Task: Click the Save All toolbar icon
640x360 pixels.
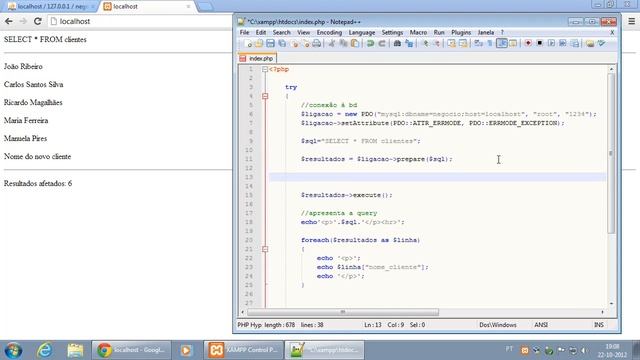Action: point(282,43)
